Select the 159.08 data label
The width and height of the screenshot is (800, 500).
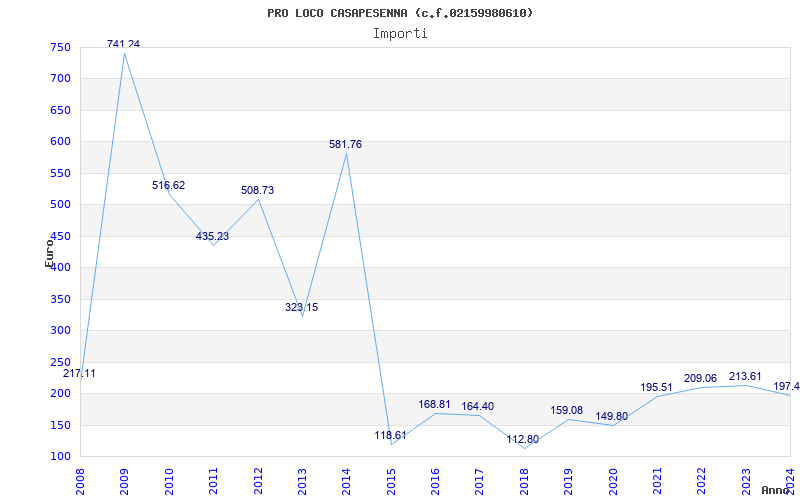(566, 410)
